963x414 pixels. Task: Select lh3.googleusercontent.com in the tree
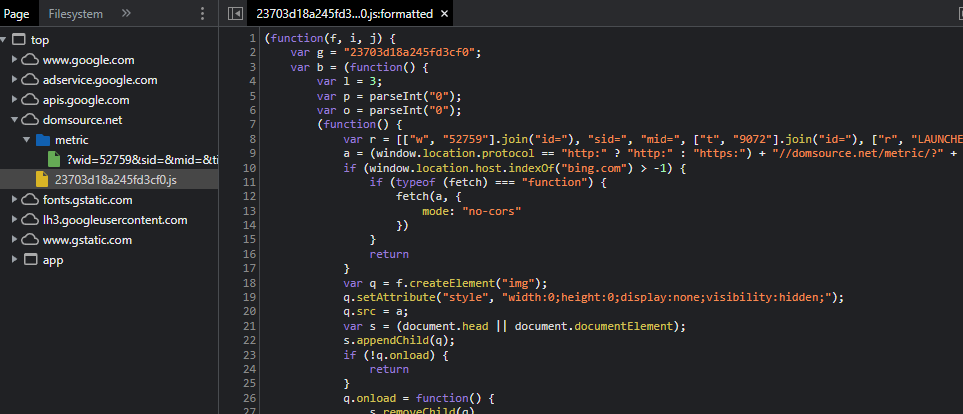[115, 220]
